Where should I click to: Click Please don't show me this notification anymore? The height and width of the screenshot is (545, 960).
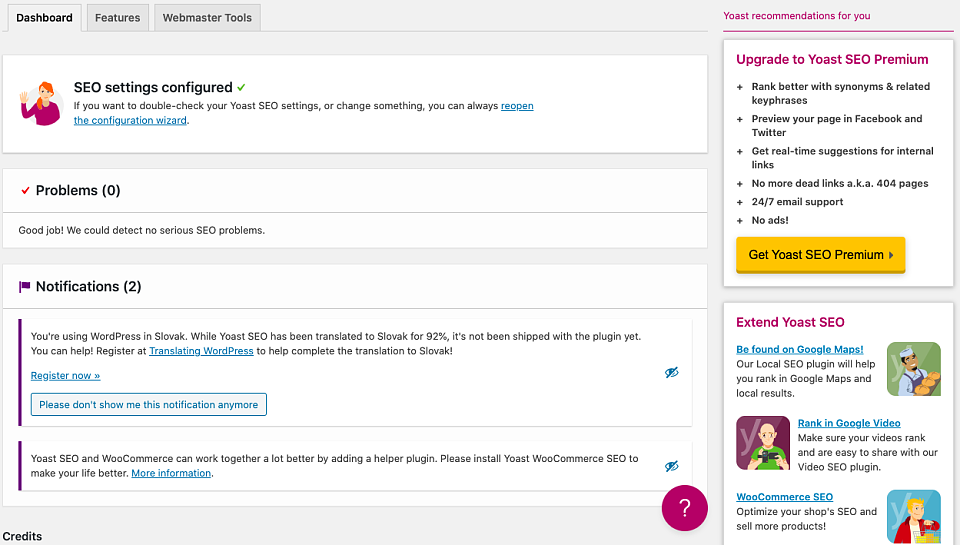[x=149, y=405]
